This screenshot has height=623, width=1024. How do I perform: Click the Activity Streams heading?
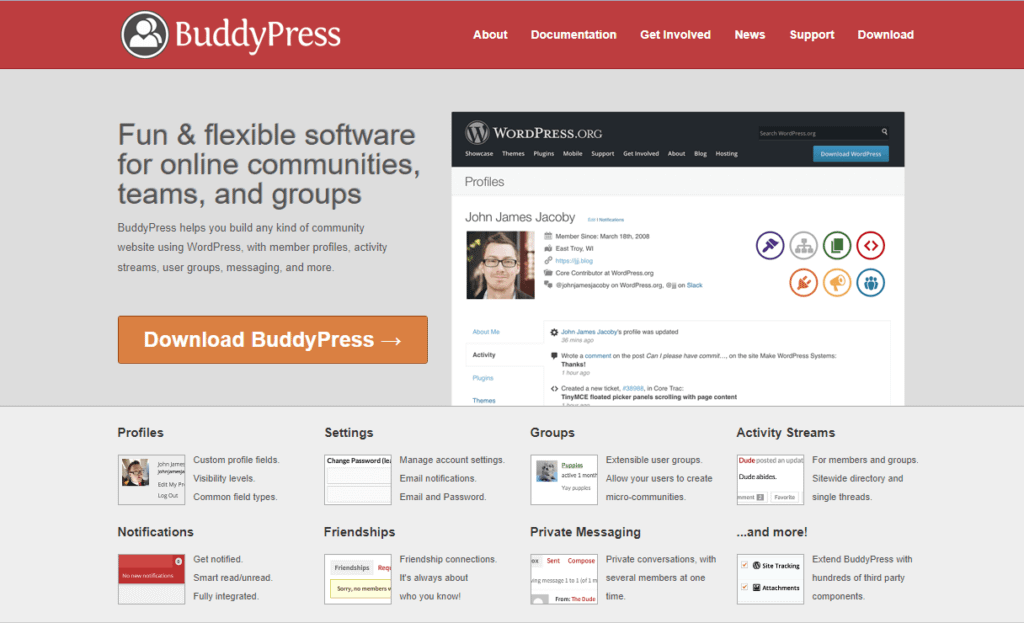786,432
